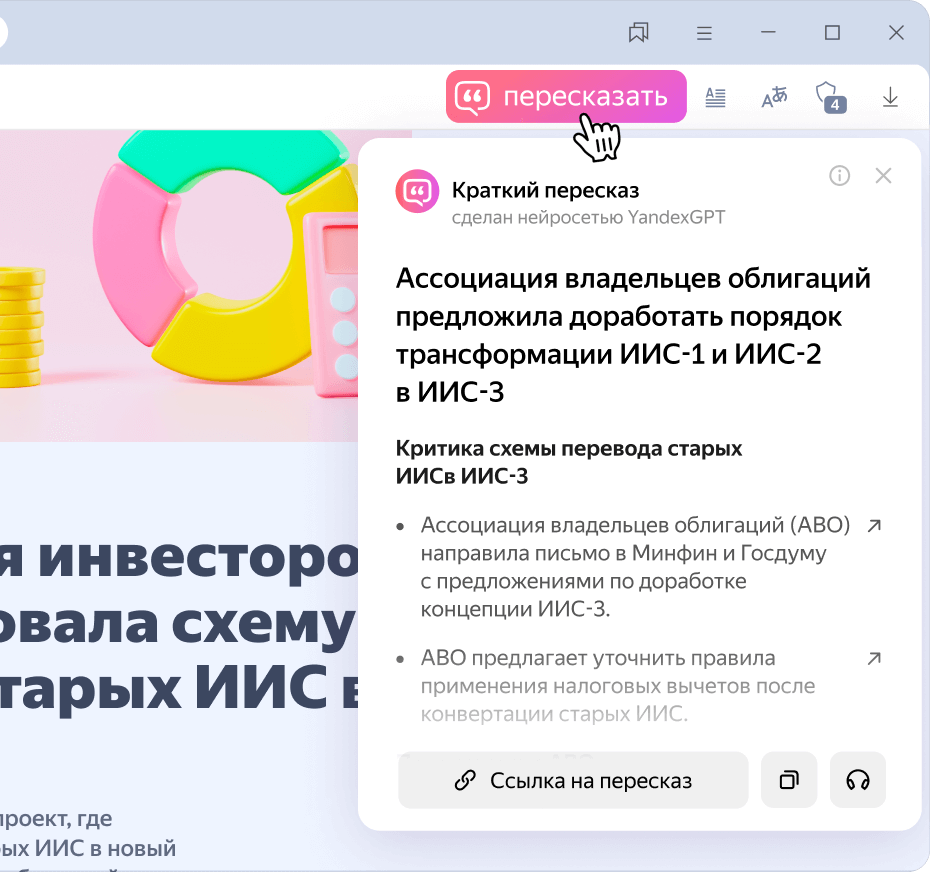Listen to summary via headphones icon
Image resolution: width=930 pixels, height=872 pixels.
(x=858, y=780)
